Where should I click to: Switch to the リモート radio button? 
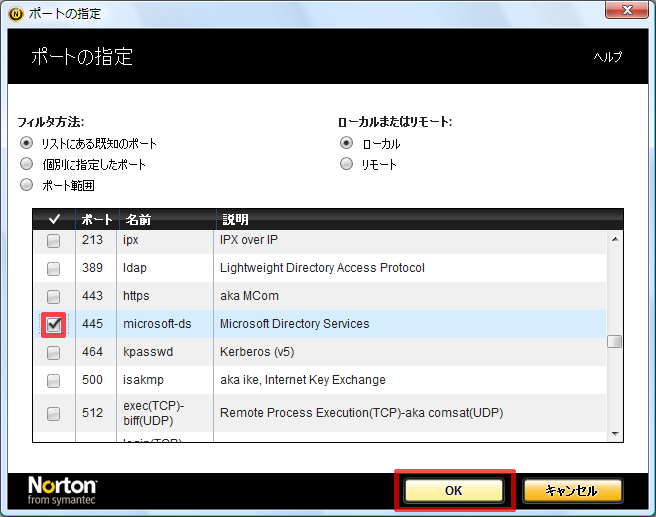click(x=347, y=164)
